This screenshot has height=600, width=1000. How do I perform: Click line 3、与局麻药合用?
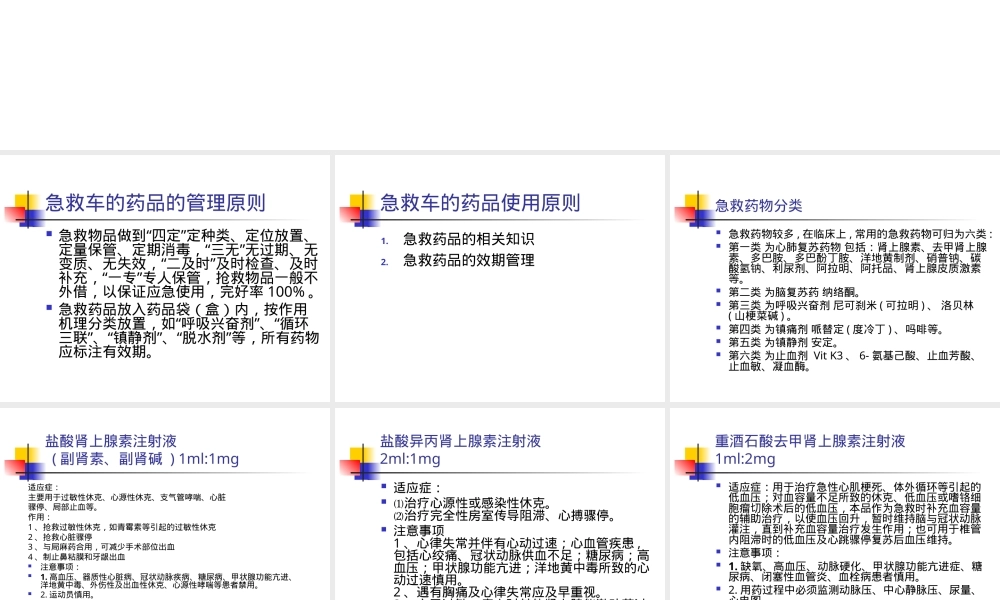[101, 546]
